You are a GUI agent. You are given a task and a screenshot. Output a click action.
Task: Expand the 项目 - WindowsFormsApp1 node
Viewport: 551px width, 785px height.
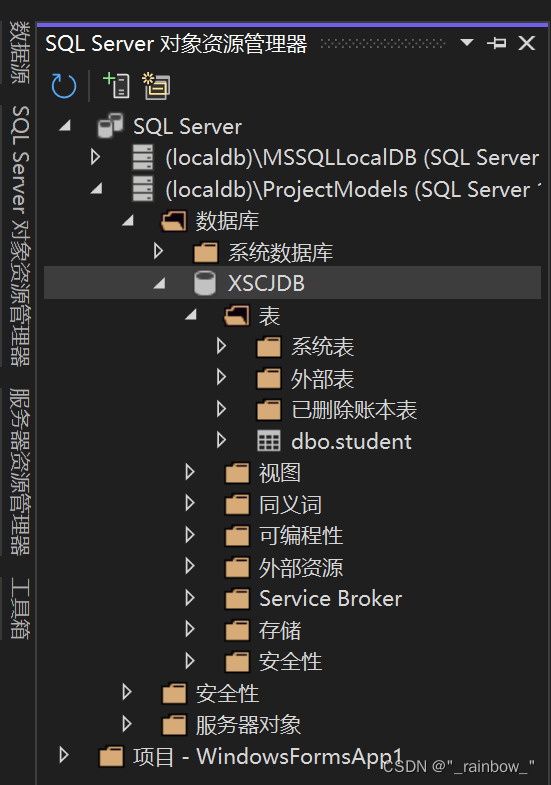pyautogui.click(x=64, y=755)
